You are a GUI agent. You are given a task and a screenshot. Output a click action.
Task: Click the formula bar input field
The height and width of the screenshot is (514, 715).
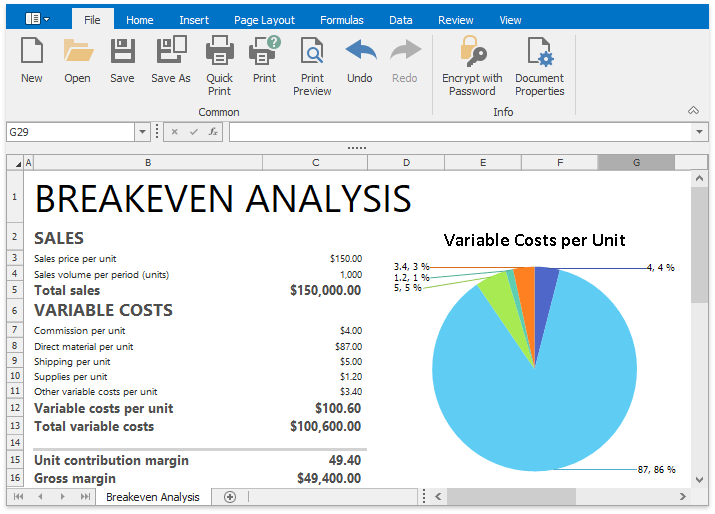pos(461,132)
